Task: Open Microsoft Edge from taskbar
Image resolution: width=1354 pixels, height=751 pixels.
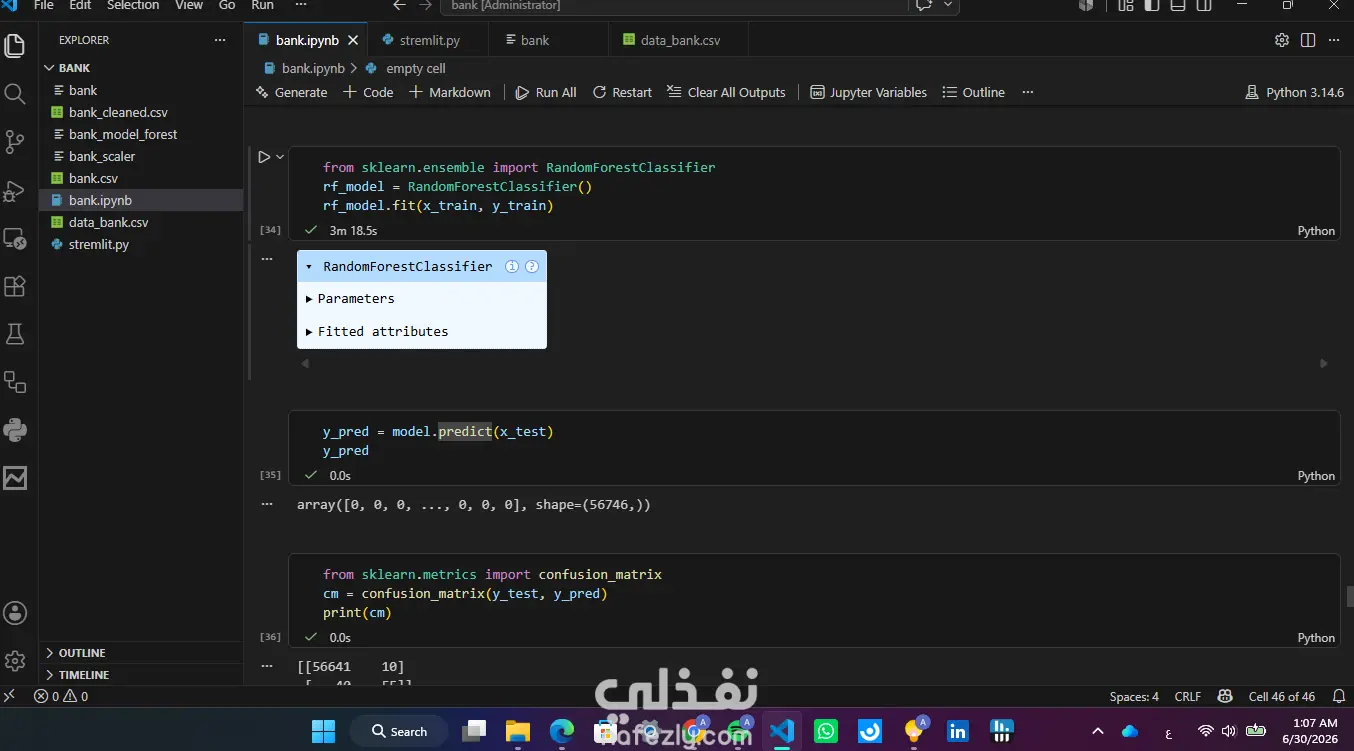Action: point(562,731)
